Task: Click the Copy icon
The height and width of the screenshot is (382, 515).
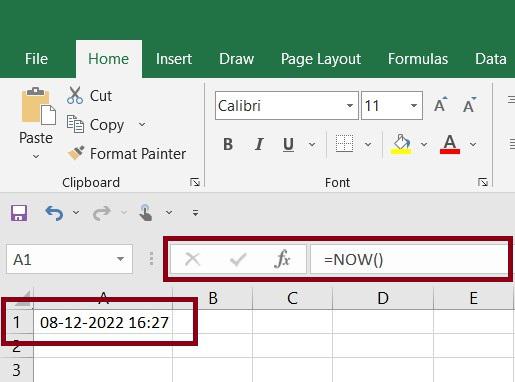Action: click(x=75, y=124)
